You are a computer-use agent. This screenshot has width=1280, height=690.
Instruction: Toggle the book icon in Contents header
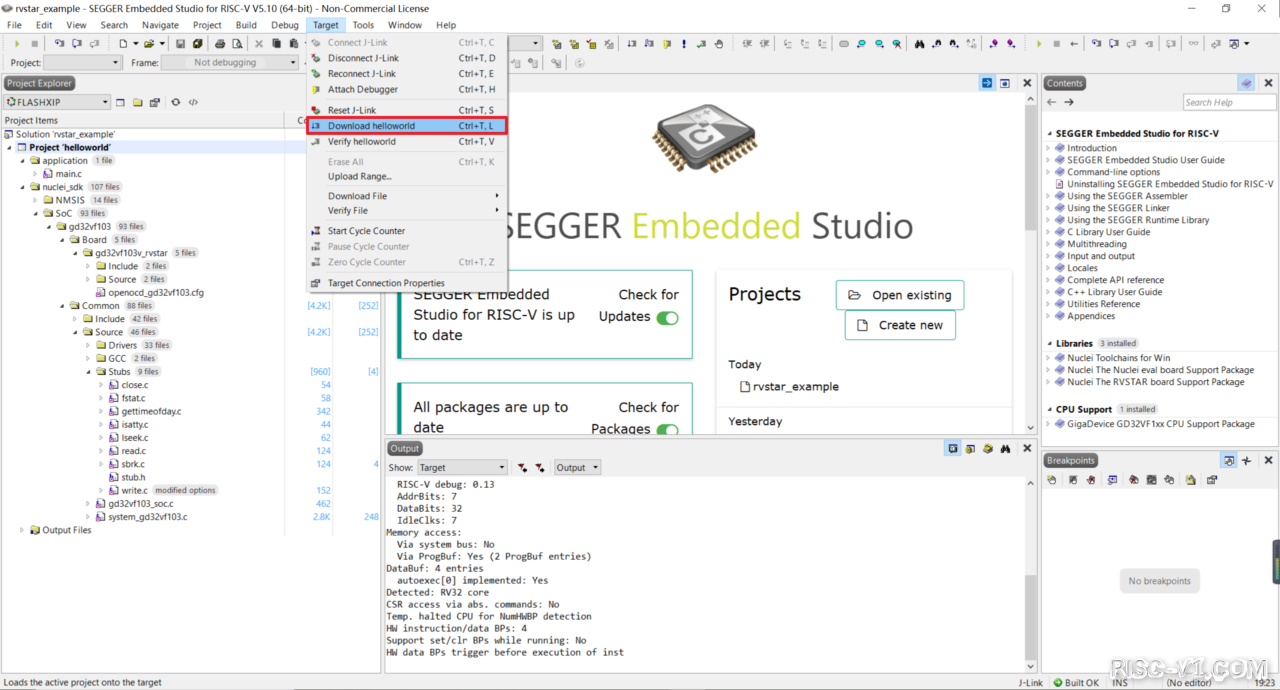coord(1246,84)
